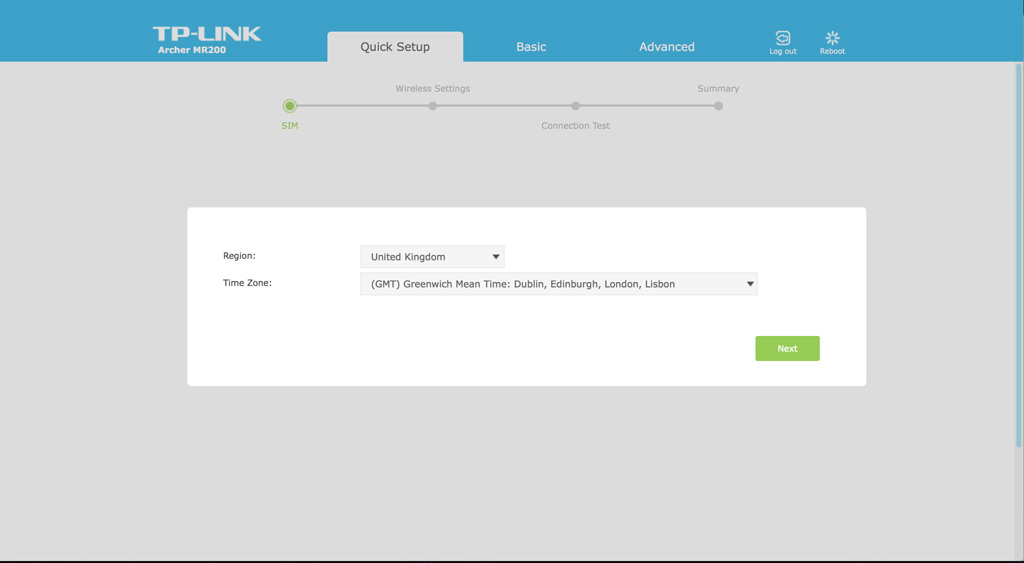
Task: Click the Summary step dot
Action: (718, 106)
